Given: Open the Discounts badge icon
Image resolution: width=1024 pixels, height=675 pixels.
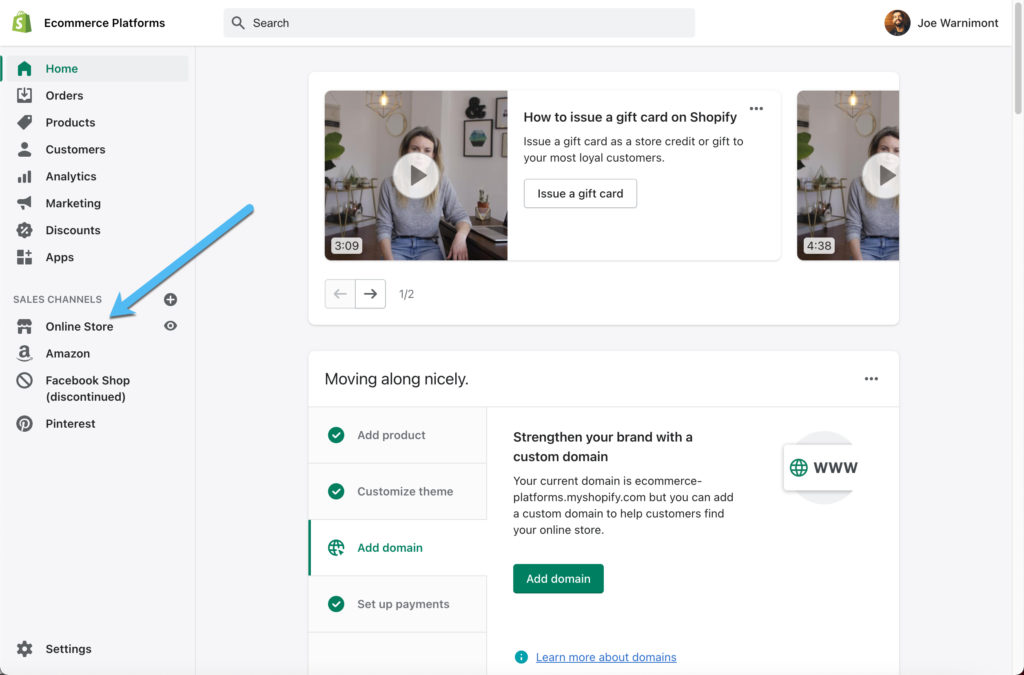Looking at the screenshot, I should click(x=25, y=231).
